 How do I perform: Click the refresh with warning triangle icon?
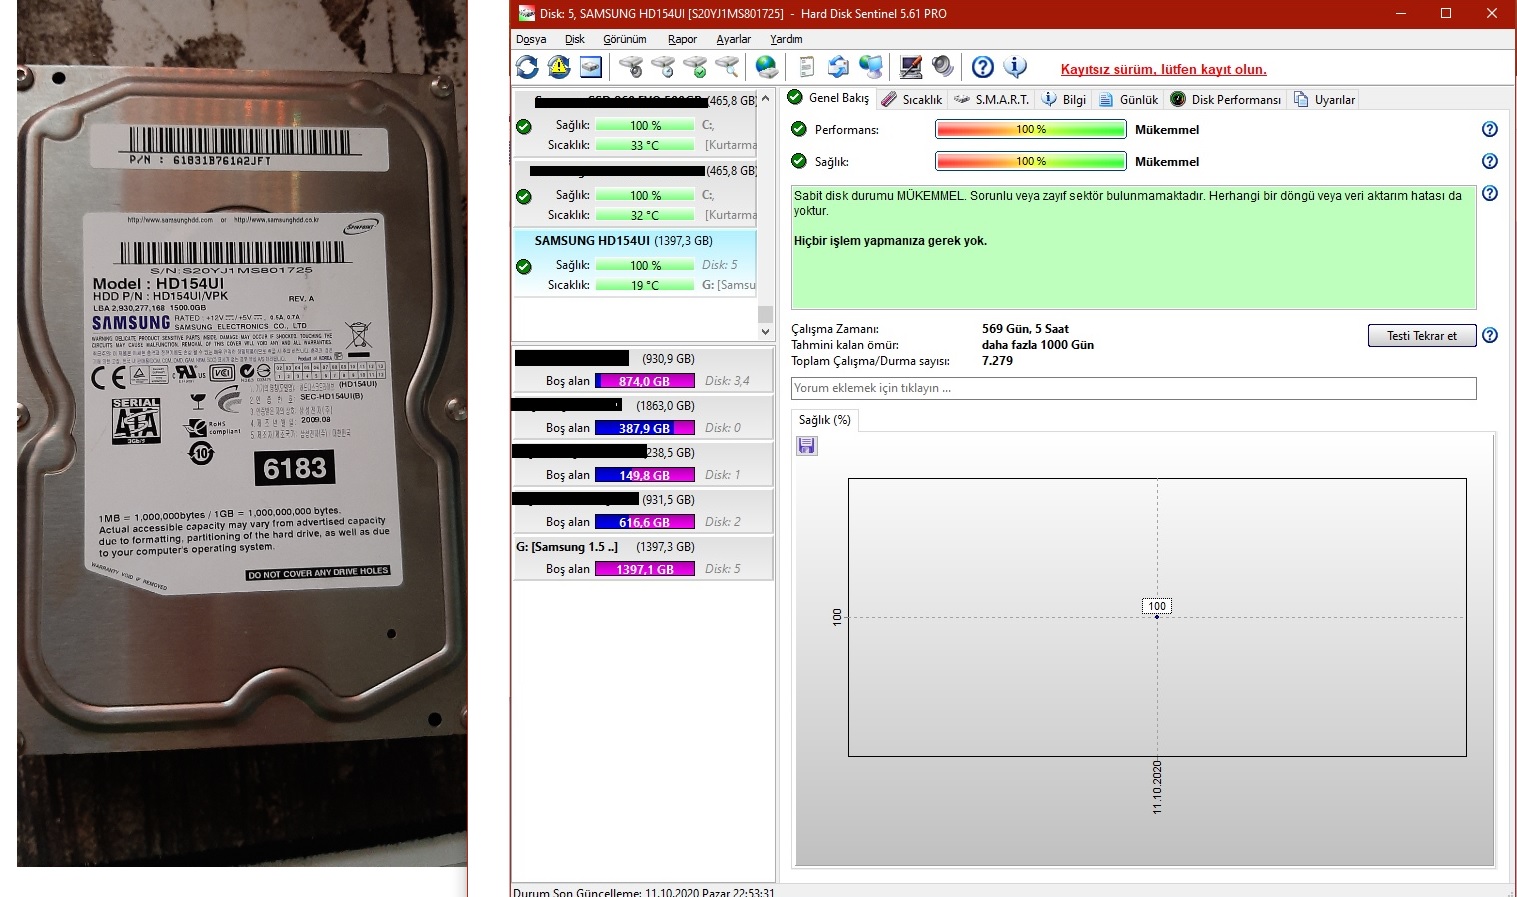559,67
